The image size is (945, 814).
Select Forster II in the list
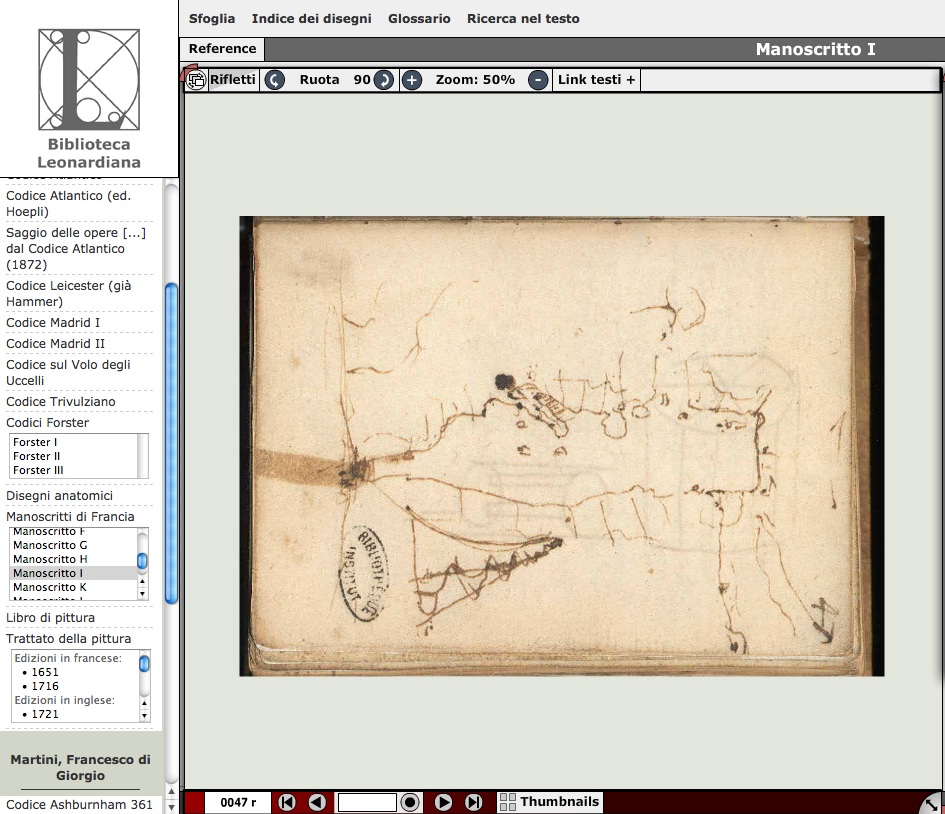click(37, 456)
